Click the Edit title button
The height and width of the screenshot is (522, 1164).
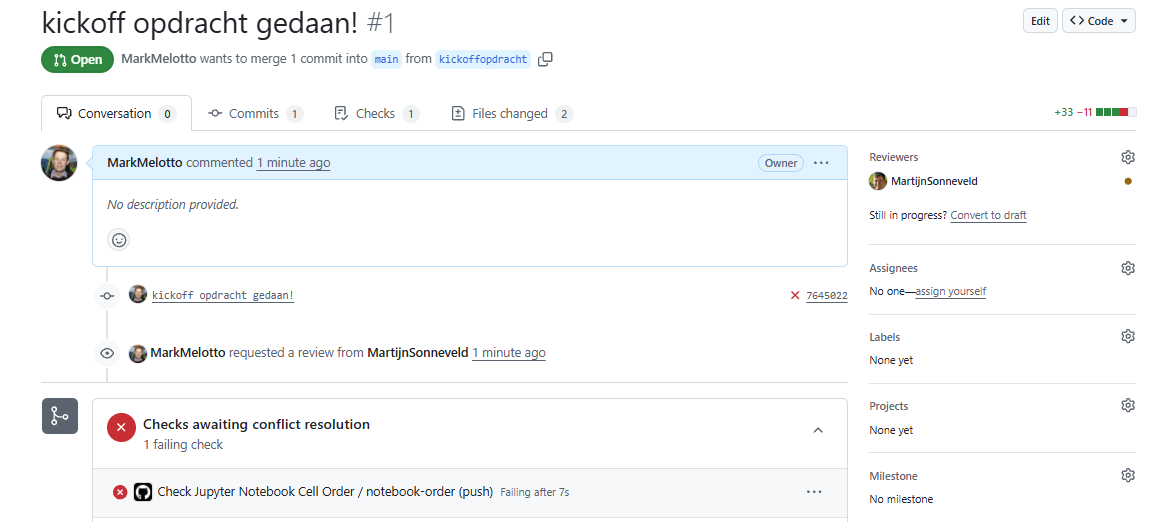pyautogui.click(x=1040, y=21)
